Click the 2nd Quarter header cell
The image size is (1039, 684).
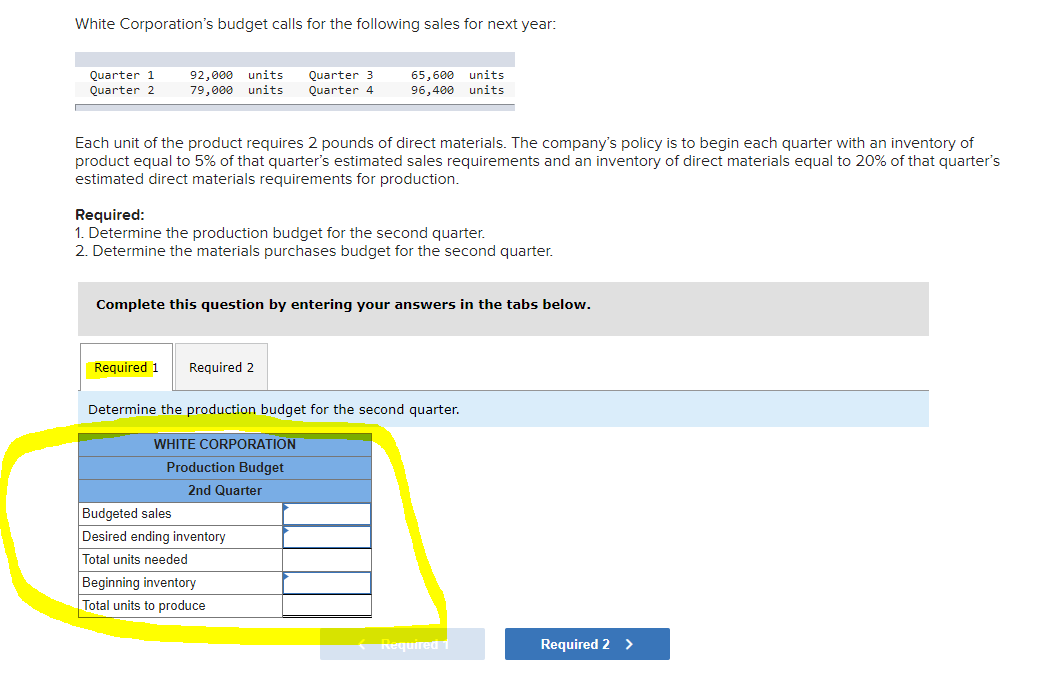(x=224, y=490)
